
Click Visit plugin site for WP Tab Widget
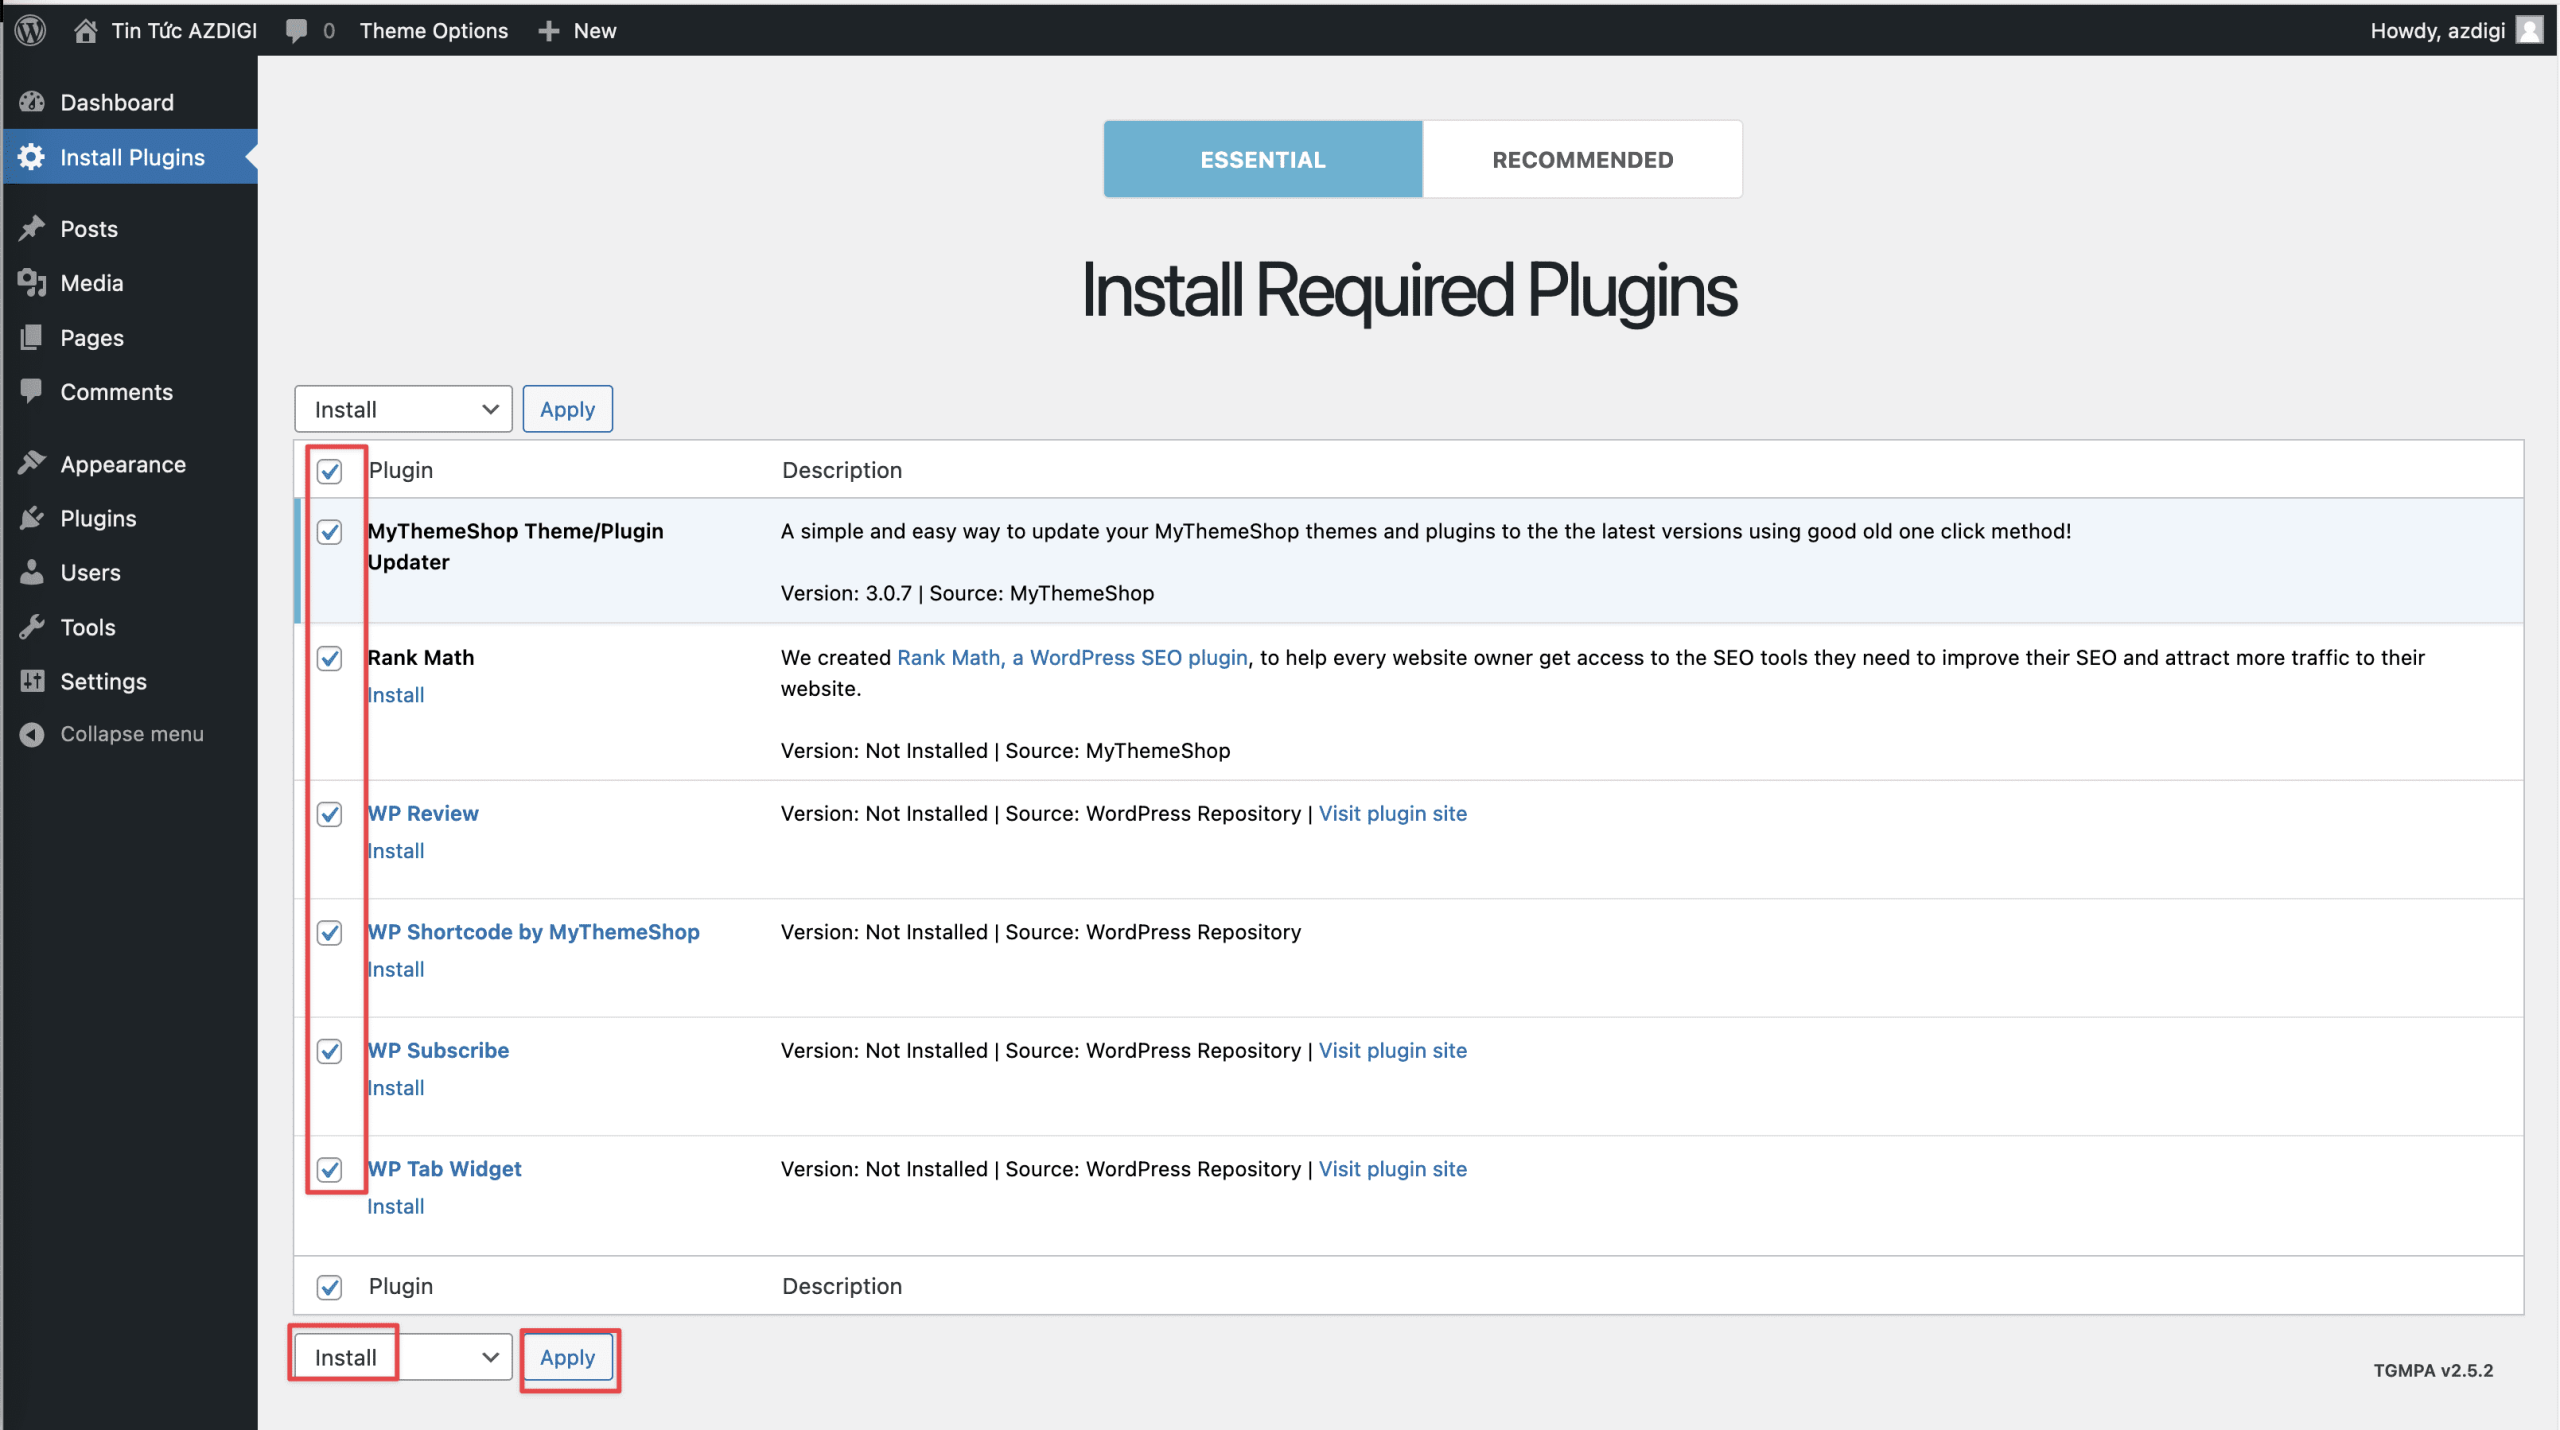coord(1393,1169)
